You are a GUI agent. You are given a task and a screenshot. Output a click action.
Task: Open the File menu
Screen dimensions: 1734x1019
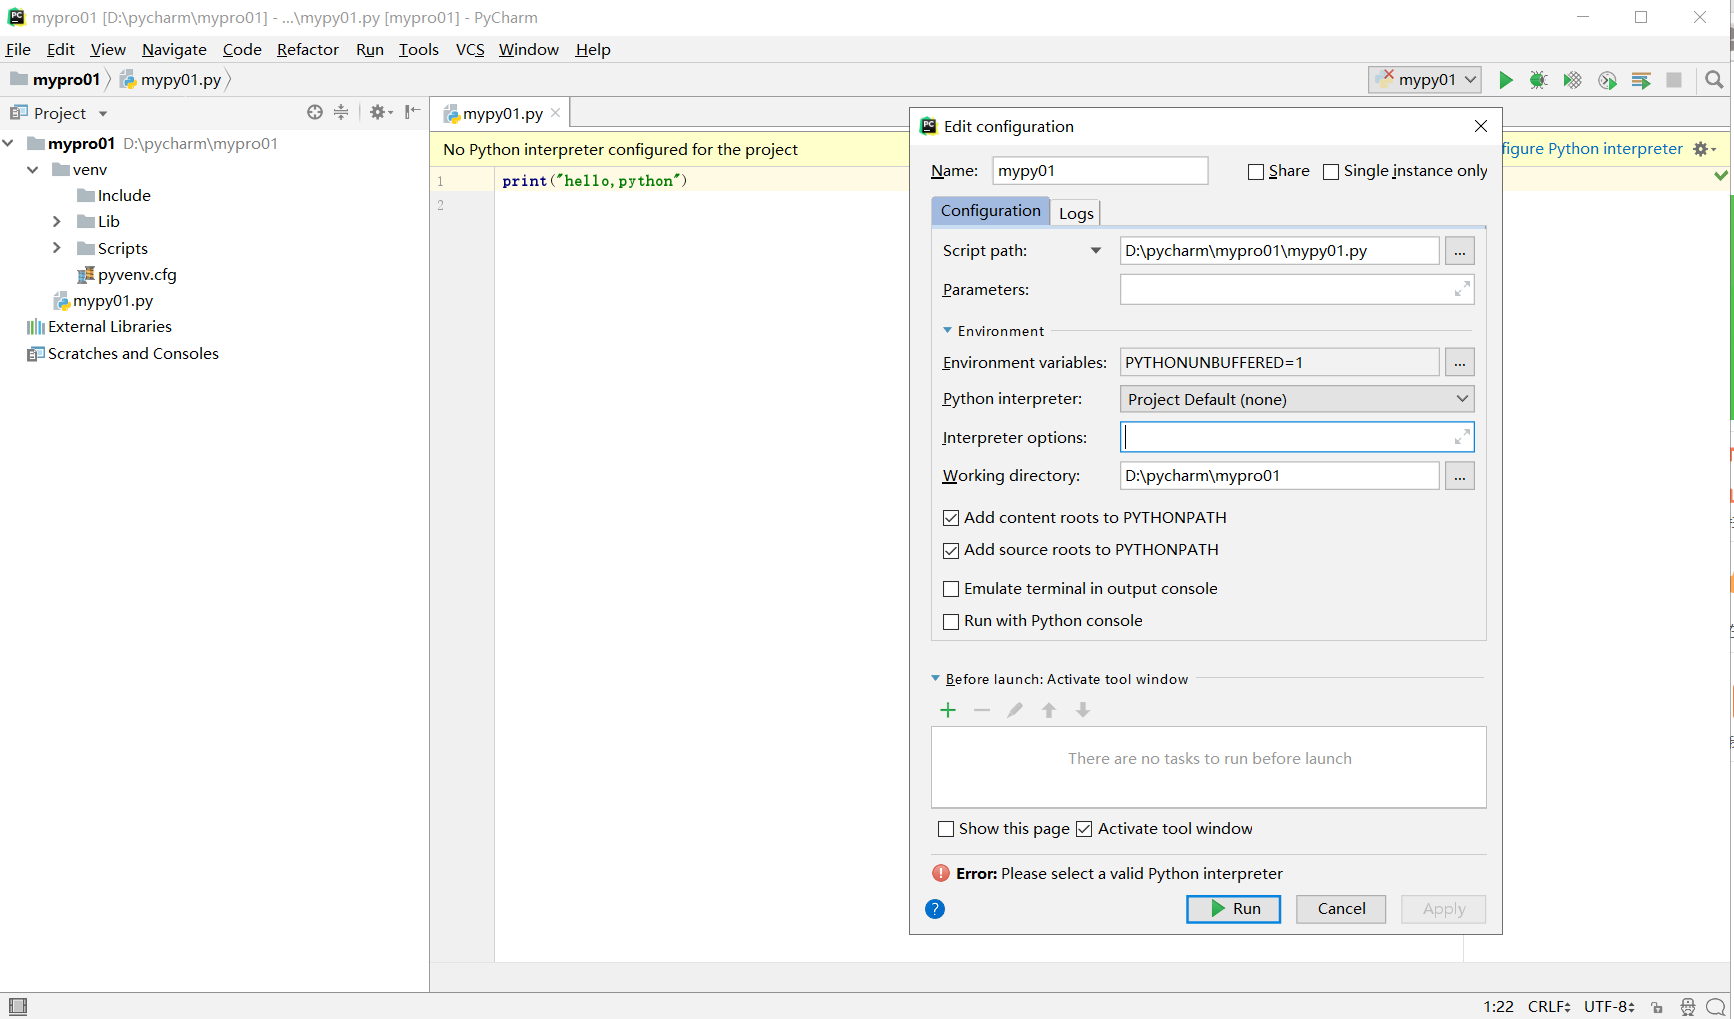pos(18,49)
